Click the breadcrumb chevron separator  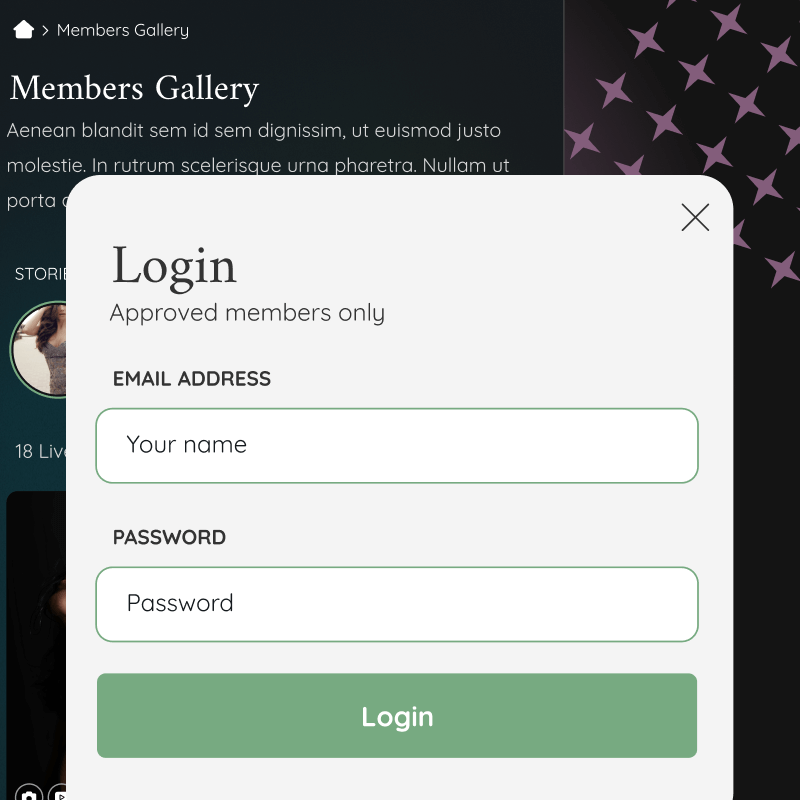46,31
